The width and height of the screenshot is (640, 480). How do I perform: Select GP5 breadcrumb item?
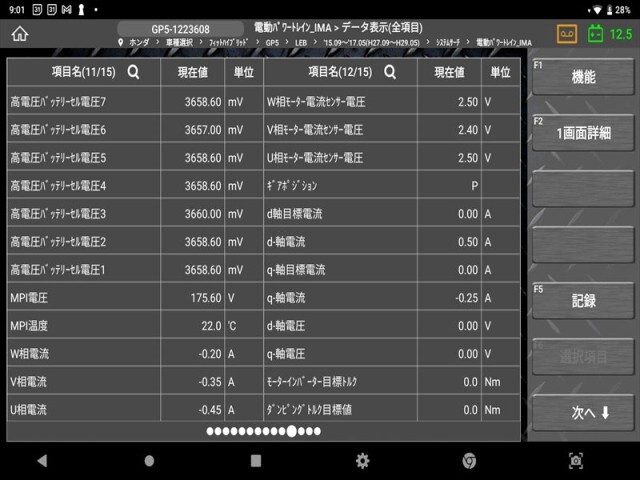tap(272, 42)
